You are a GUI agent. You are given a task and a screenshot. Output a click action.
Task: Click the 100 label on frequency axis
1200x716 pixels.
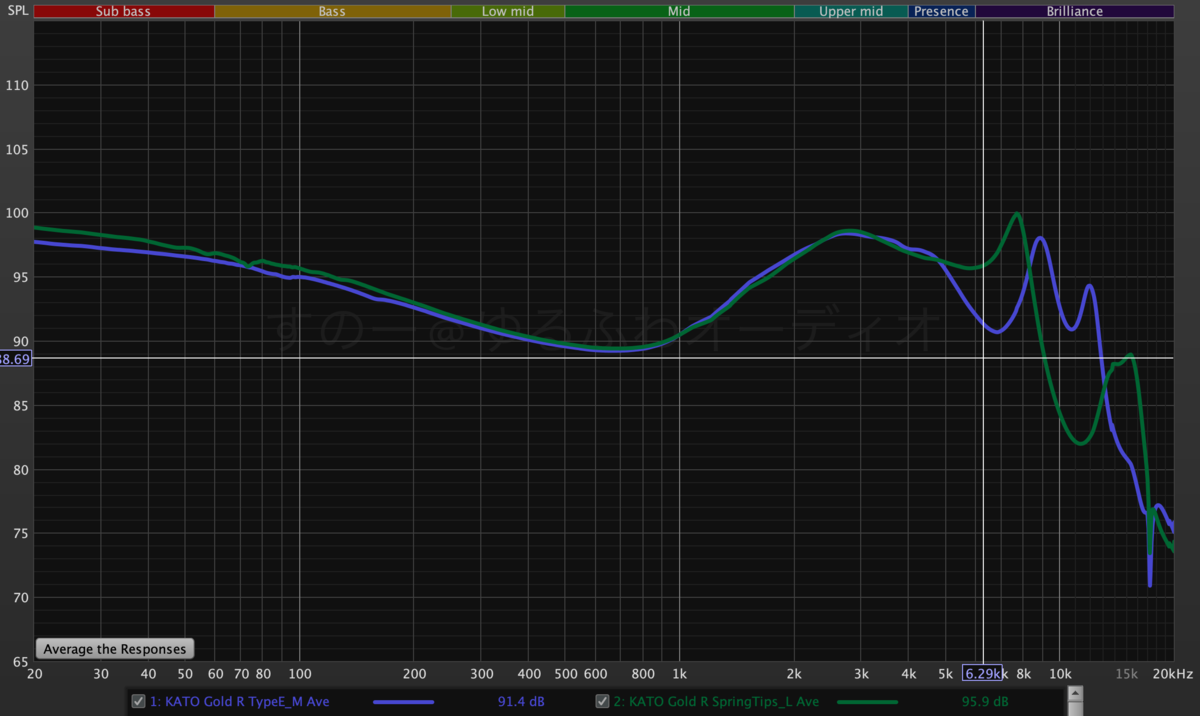(x=300, y=673)
